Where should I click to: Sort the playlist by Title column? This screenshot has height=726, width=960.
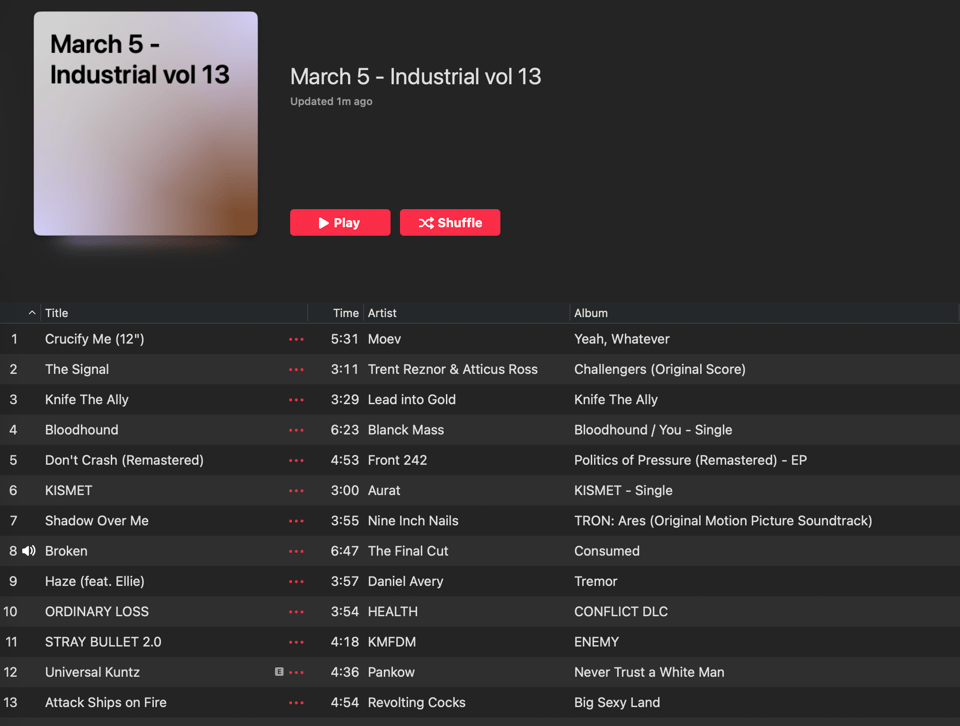click(x=57, y=313)
